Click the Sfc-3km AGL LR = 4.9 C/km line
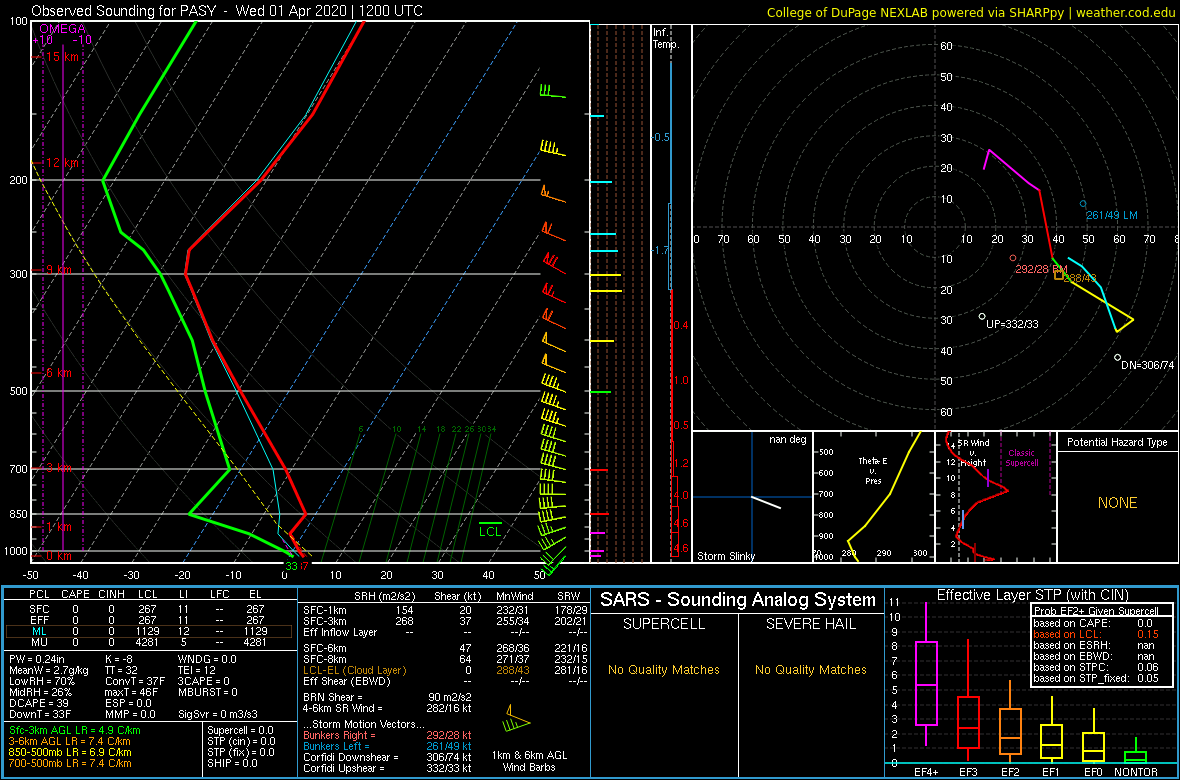 [74, 731]
